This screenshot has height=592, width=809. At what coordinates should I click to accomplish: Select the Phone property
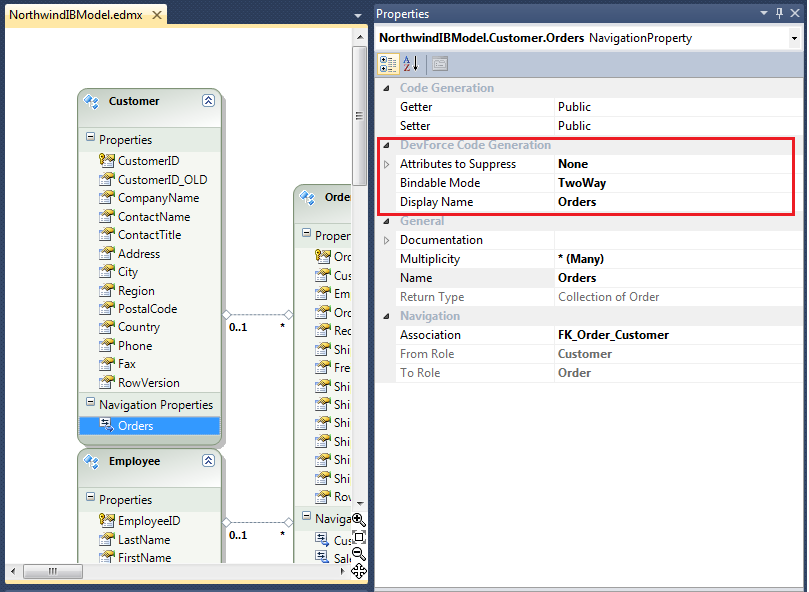tap(135, 346)
